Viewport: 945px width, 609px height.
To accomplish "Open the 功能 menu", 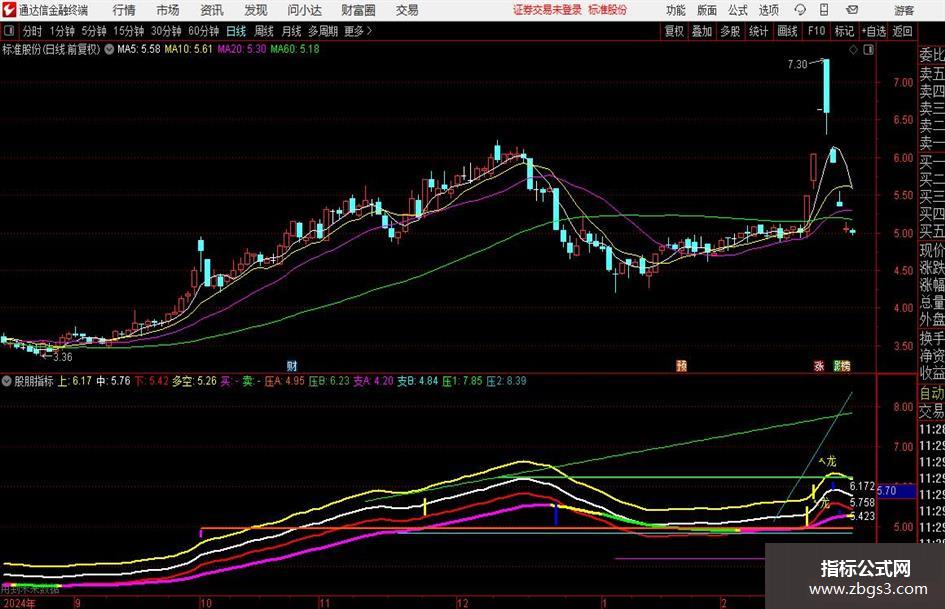I will [x=676, y=10].
